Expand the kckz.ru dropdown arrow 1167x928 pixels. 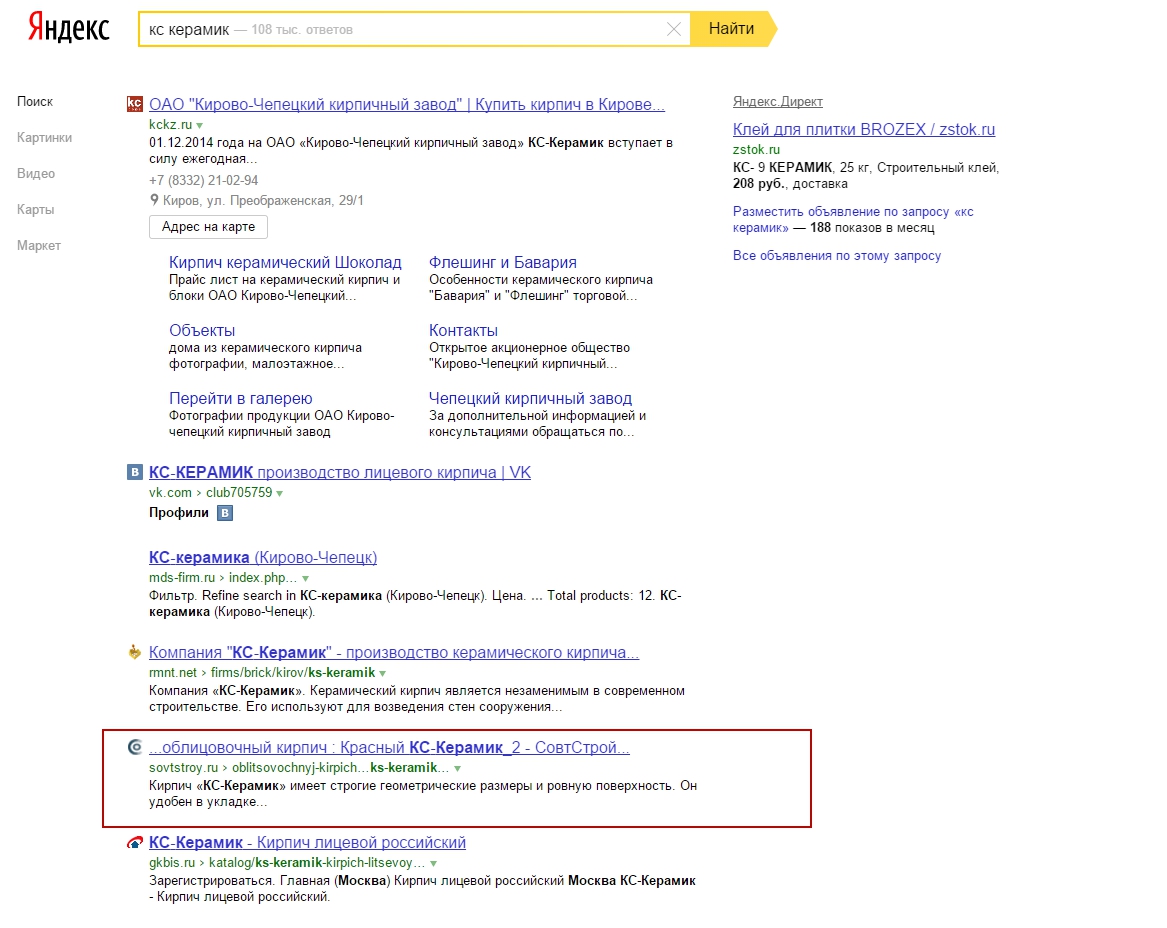[199, 125]
